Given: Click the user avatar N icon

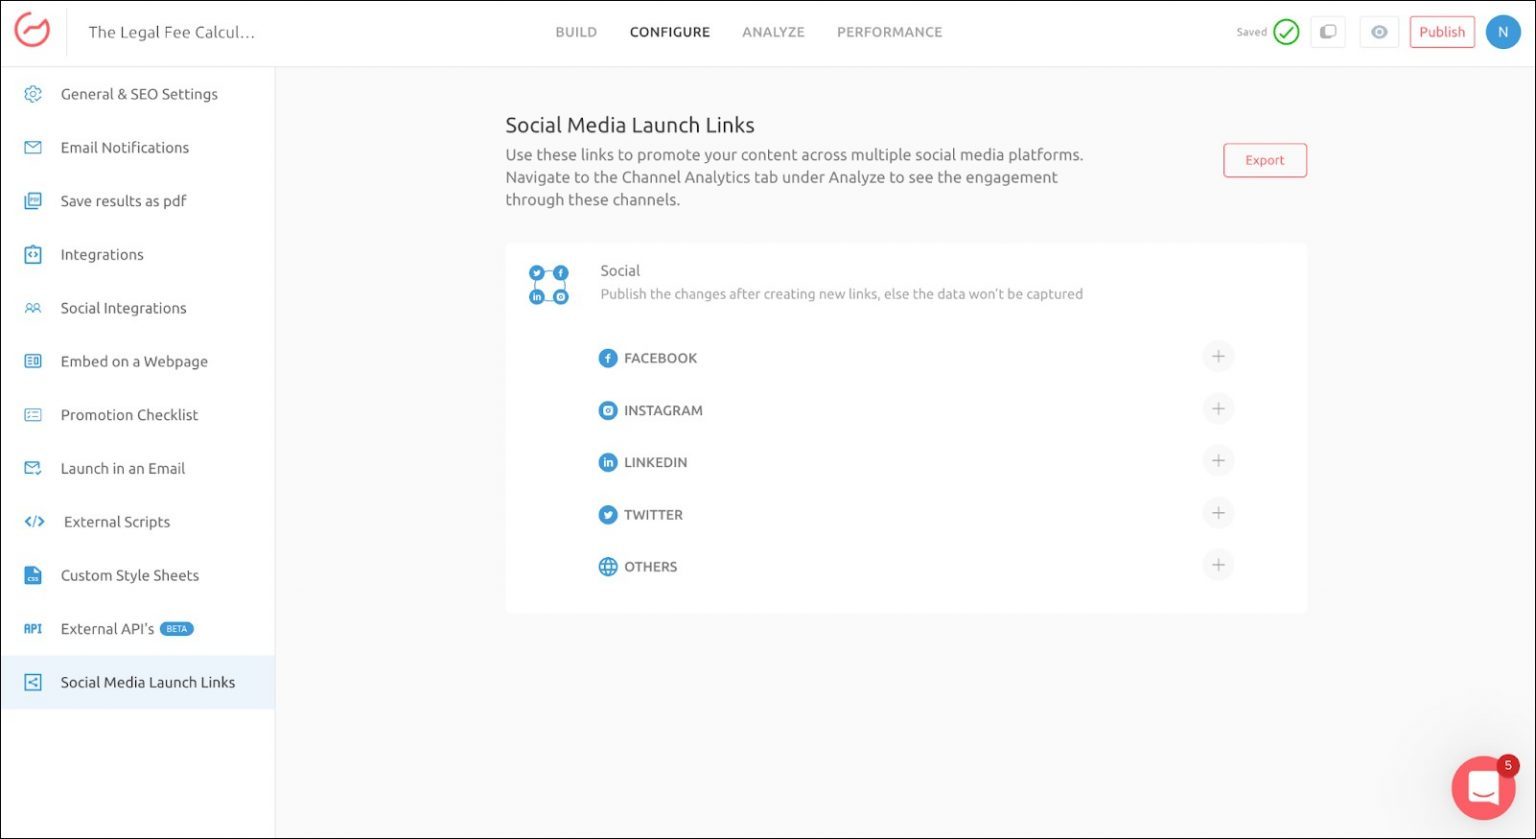Looking at the screenshot, I should [x=1502, y=32].
